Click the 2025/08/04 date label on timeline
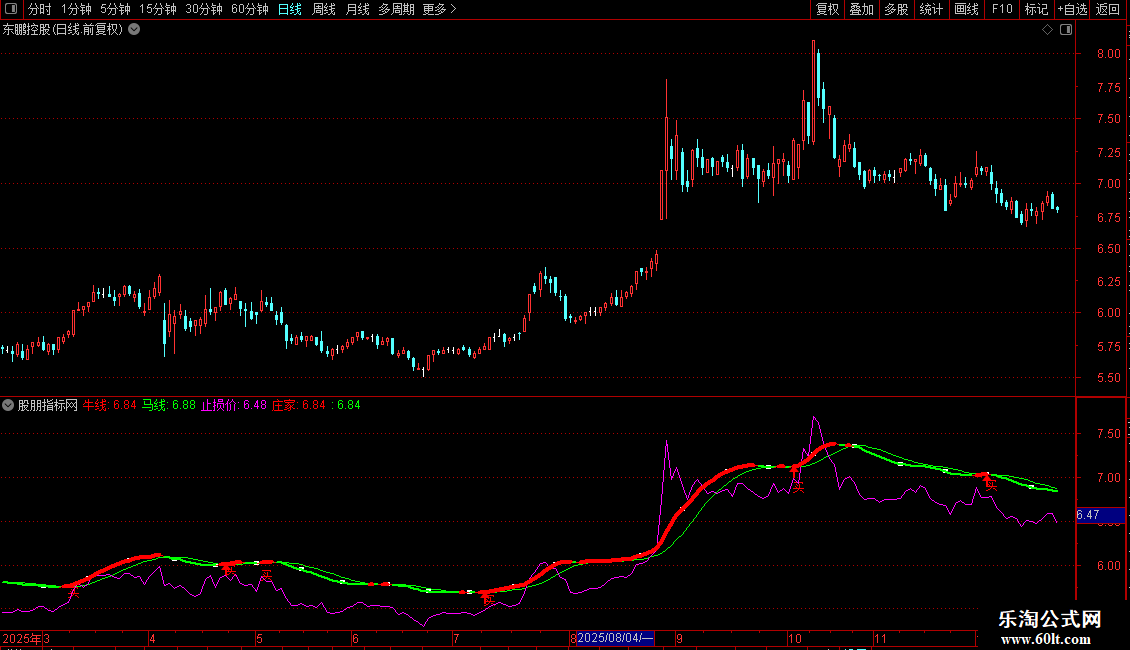Screen dimensions: 1130x650 tap(615, 638)
